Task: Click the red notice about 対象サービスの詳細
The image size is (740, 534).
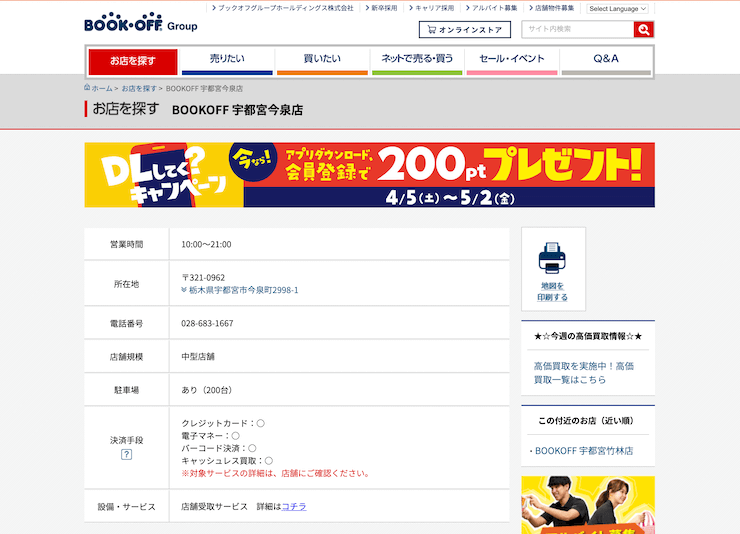Action: pos(276,473)
